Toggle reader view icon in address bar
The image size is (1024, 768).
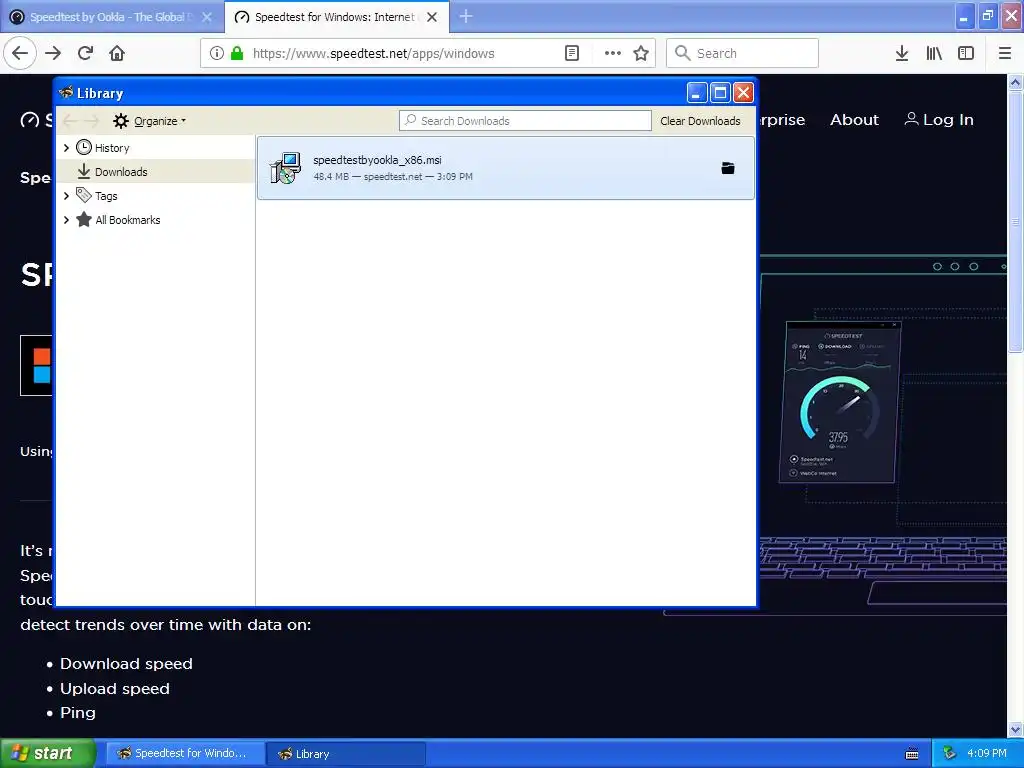pos(571,53)
